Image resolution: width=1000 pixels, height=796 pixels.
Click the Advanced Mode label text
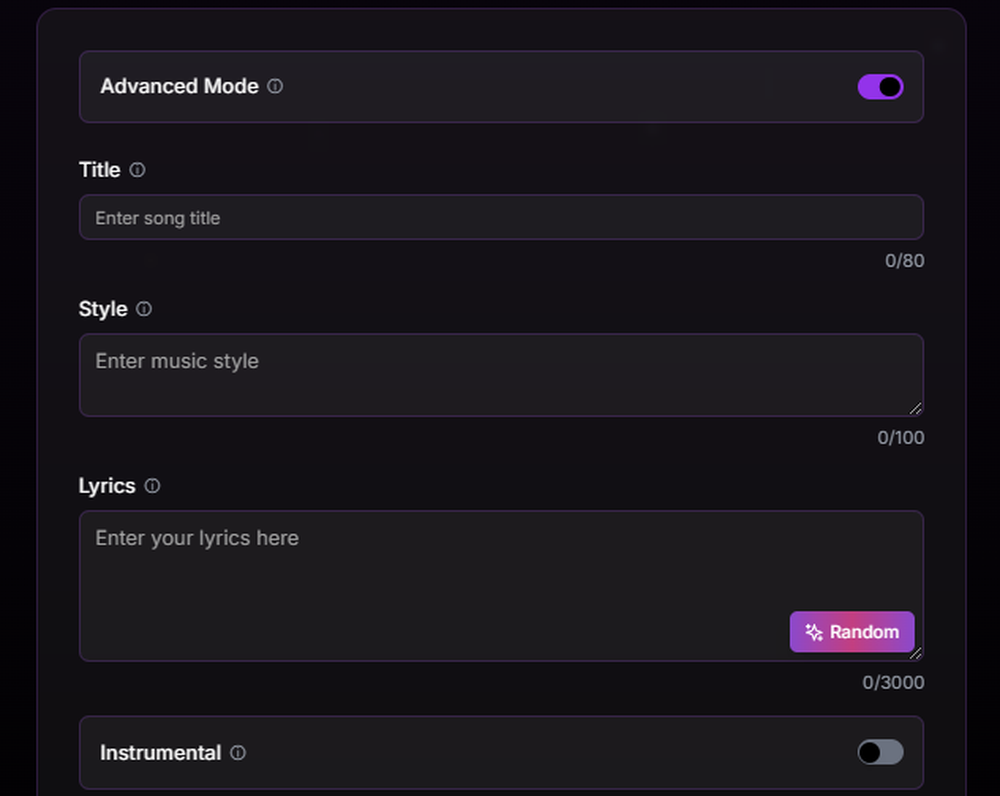pyautogui.click(x=179, y=86)
